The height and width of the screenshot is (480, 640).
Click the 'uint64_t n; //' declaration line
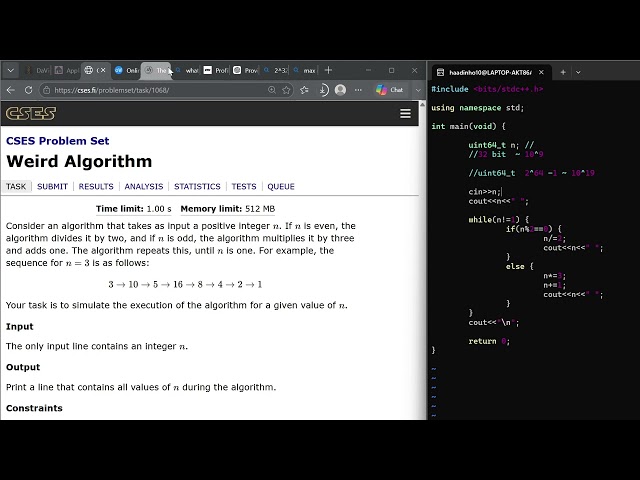(x=501, y=145)
